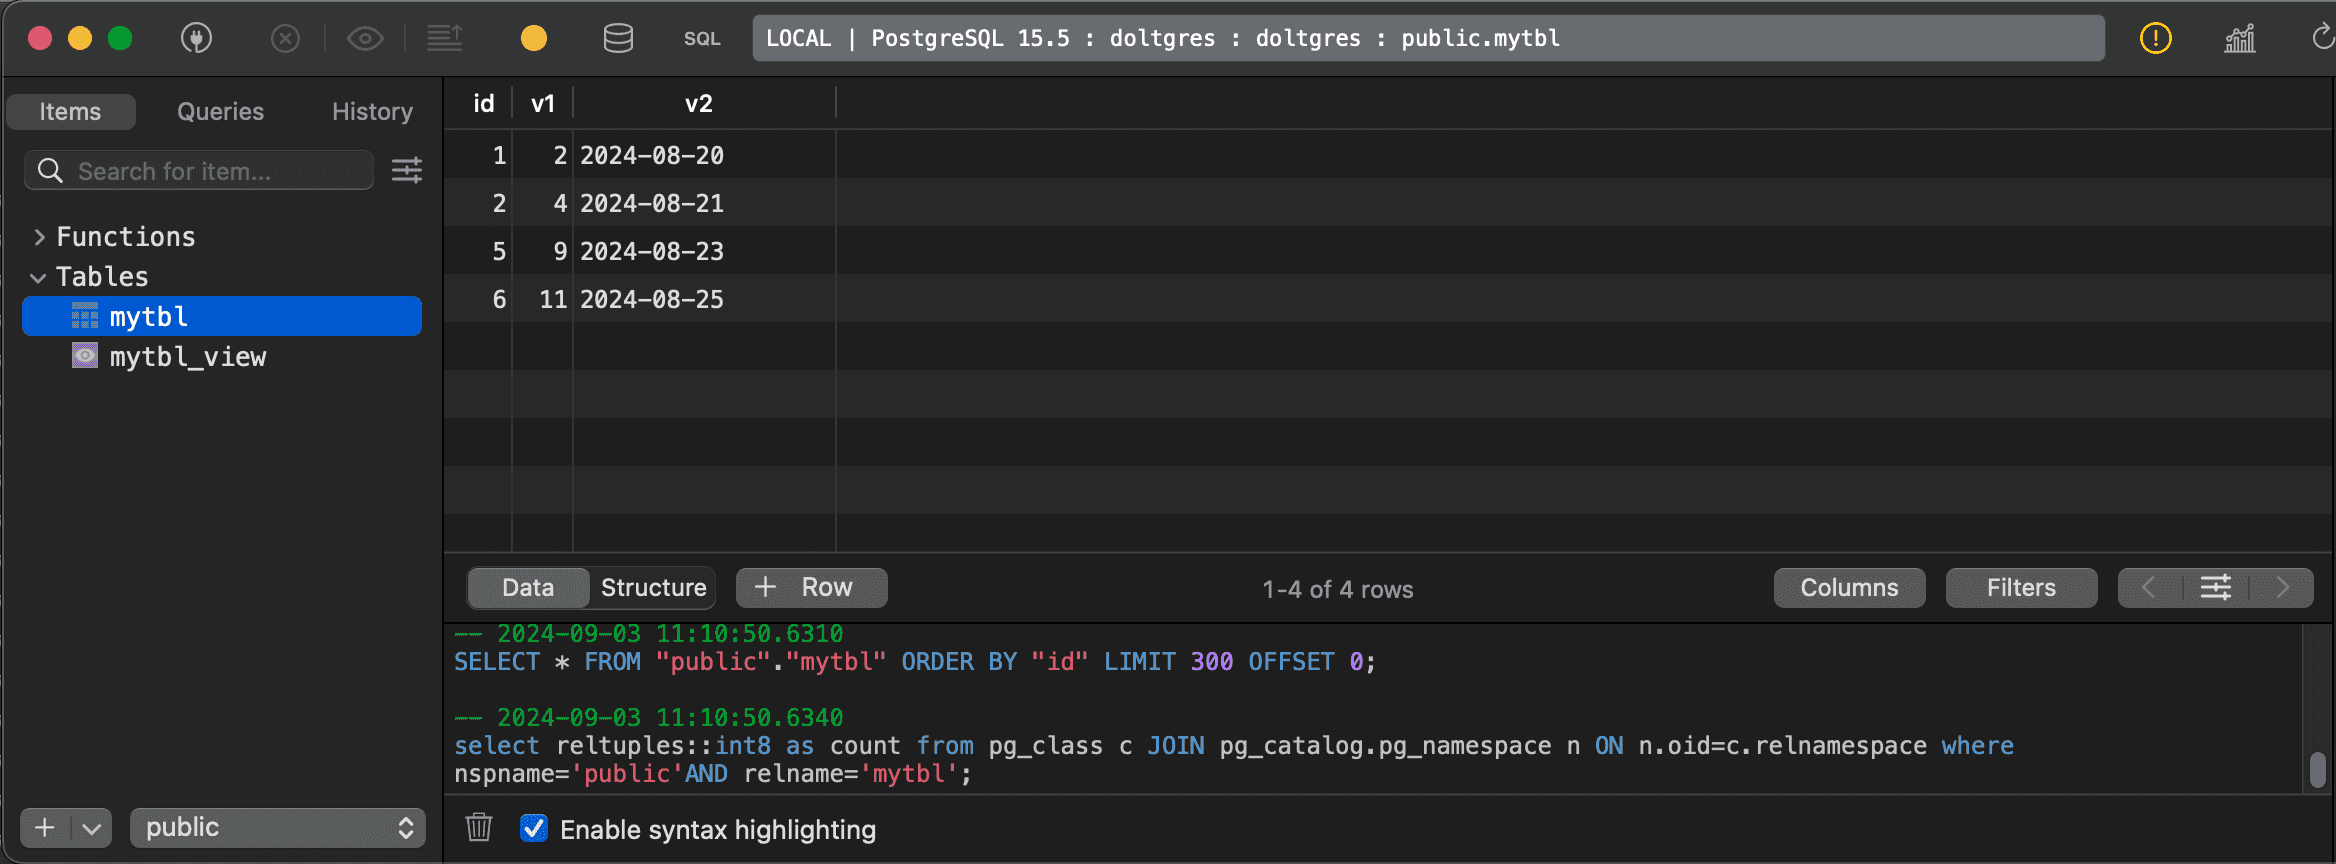This screenshot has height=864, width=2336.
Task: Click the commit changes list icon
Action: (445, 39)
